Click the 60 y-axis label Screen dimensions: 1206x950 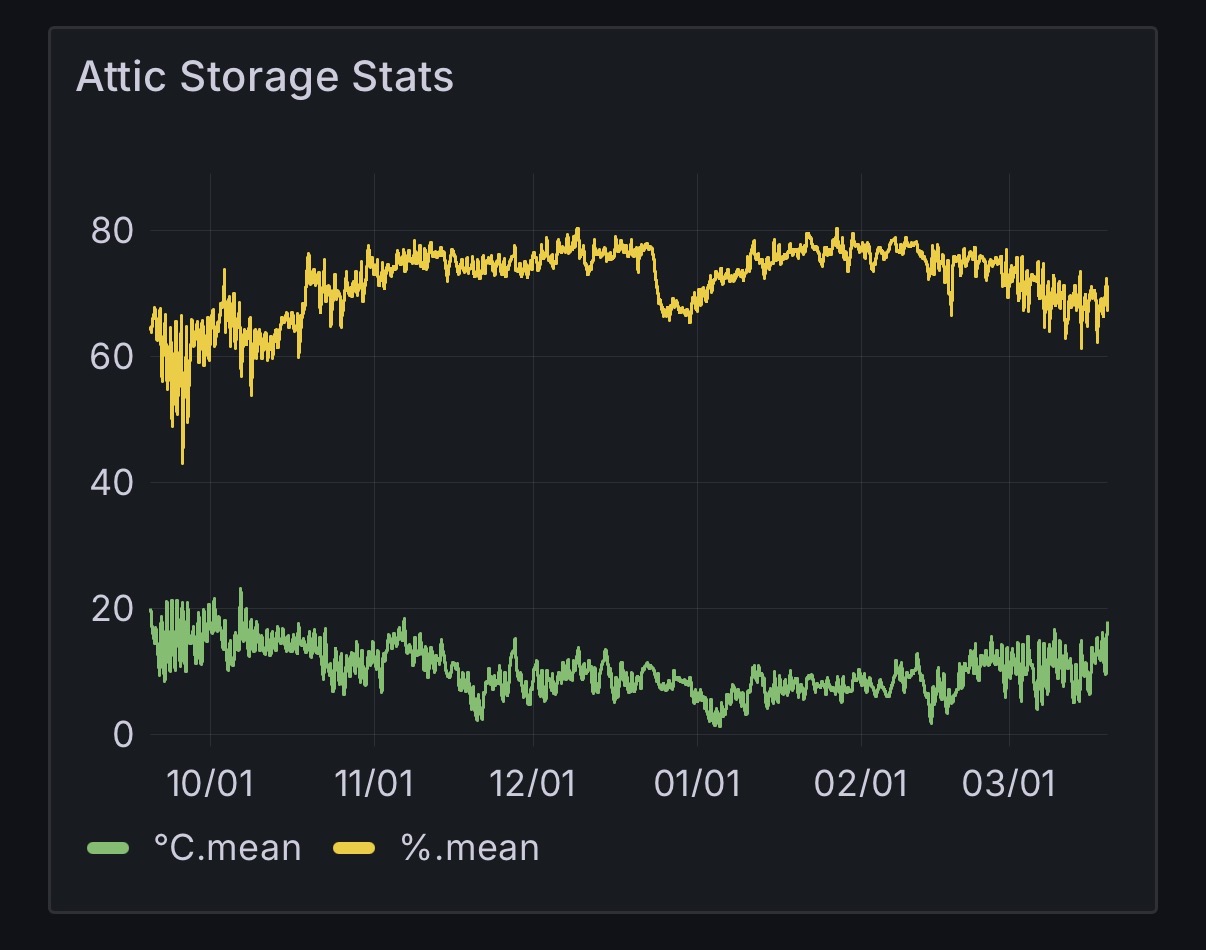click(x=111, y=357)
